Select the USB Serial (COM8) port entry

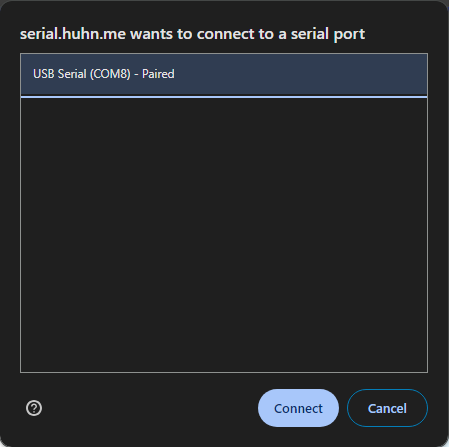[x=224, y=74]
